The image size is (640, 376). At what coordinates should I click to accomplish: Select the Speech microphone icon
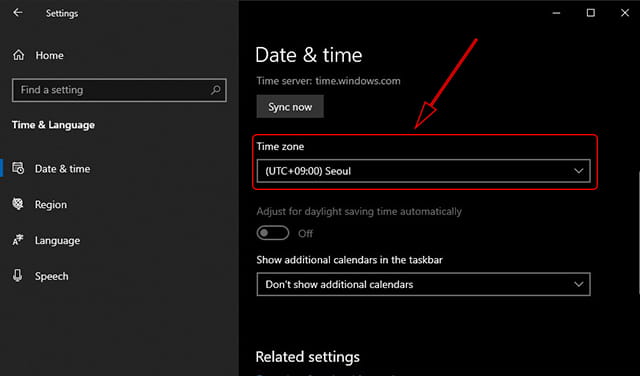pos(18,276)
